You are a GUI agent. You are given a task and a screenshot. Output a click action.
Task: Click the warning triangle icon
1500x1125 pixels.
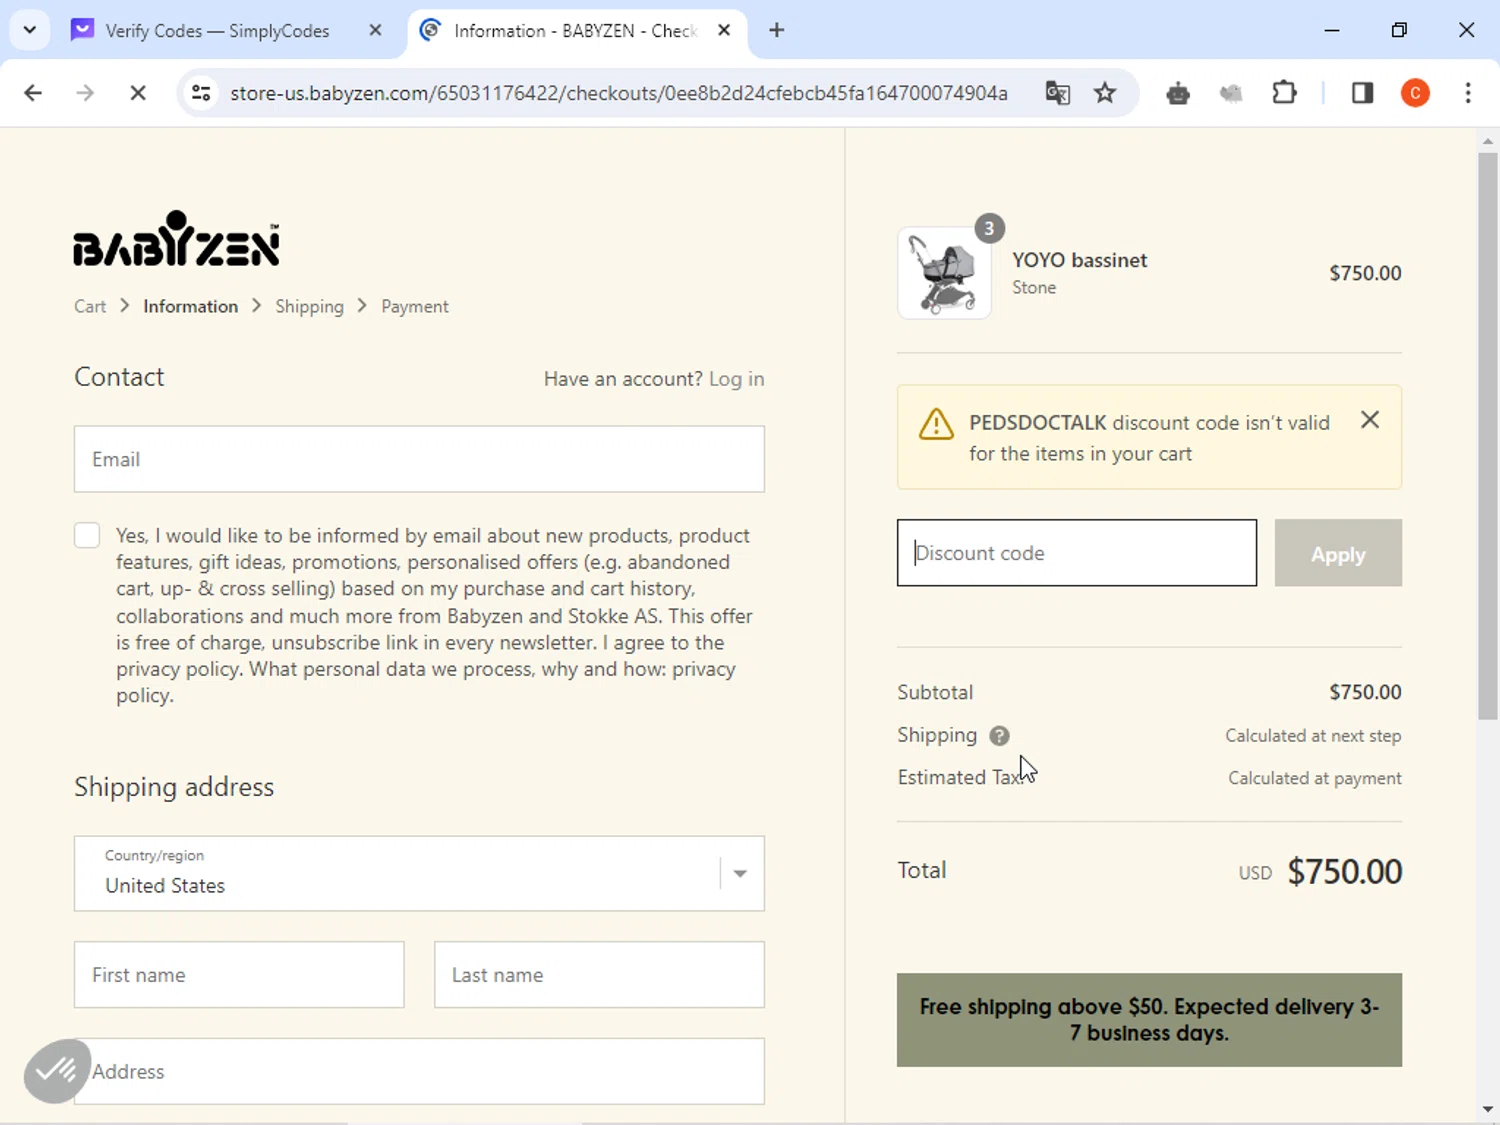click(936, 424)
